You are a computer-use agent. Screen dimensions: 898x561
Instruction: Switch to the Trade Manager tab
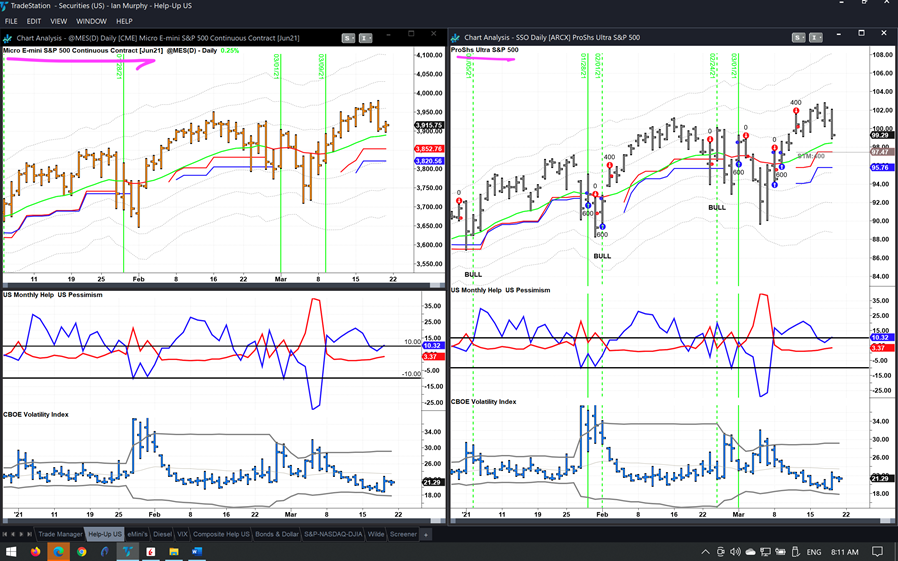pos(60,534)
